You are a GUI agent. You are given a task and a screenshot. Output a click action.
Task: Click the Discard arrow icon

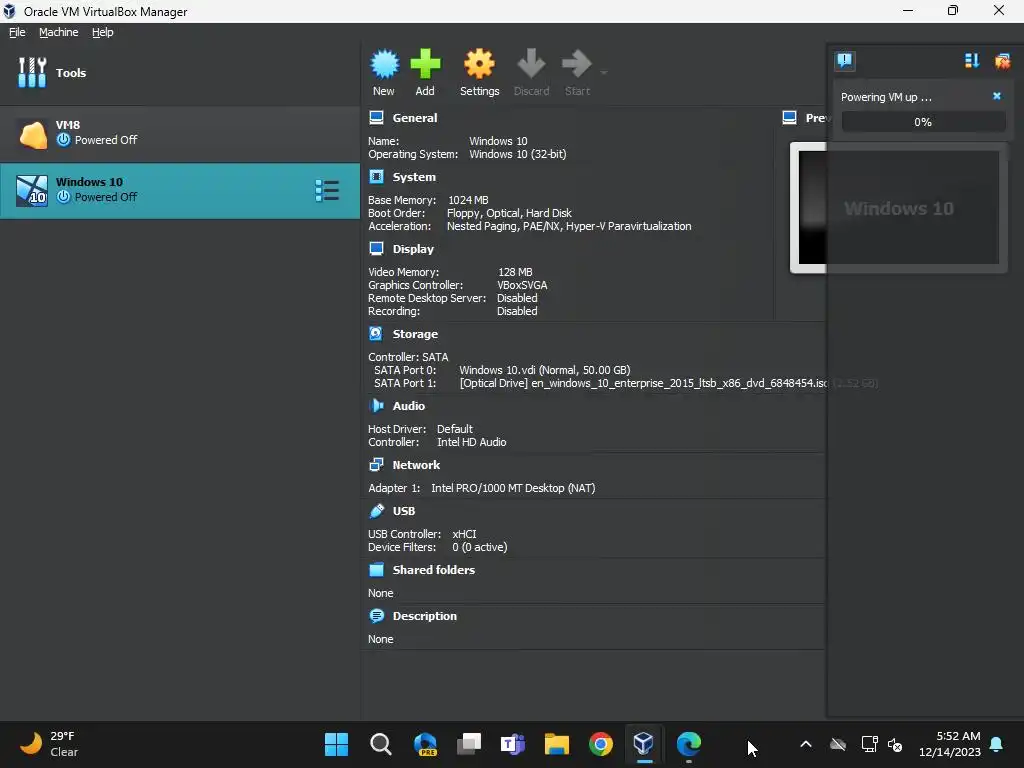coord(531,64)
